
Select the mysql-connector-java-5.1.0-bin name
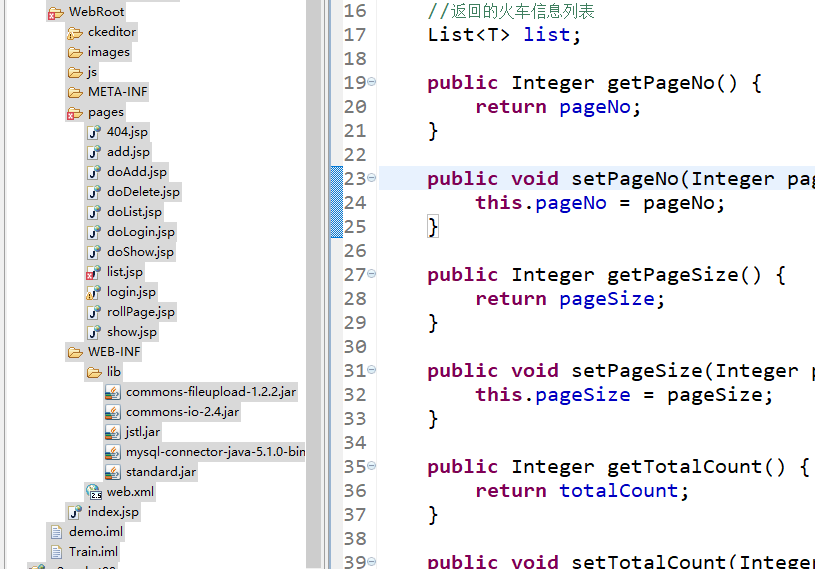(215, 452)
